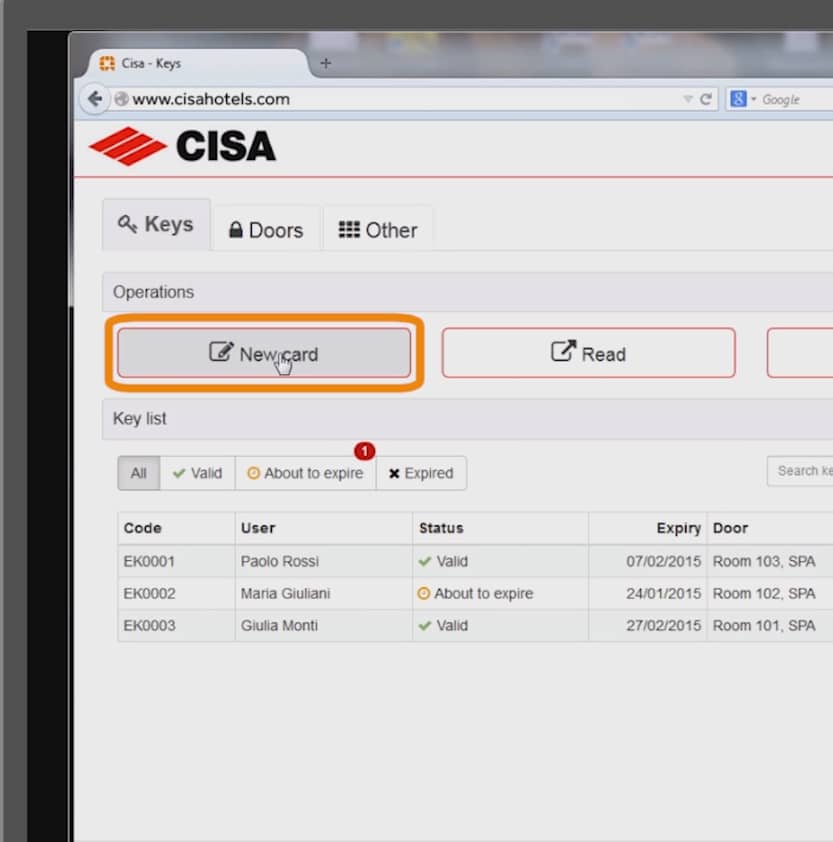
Task: Click the reload page icon
Action: 706,99
